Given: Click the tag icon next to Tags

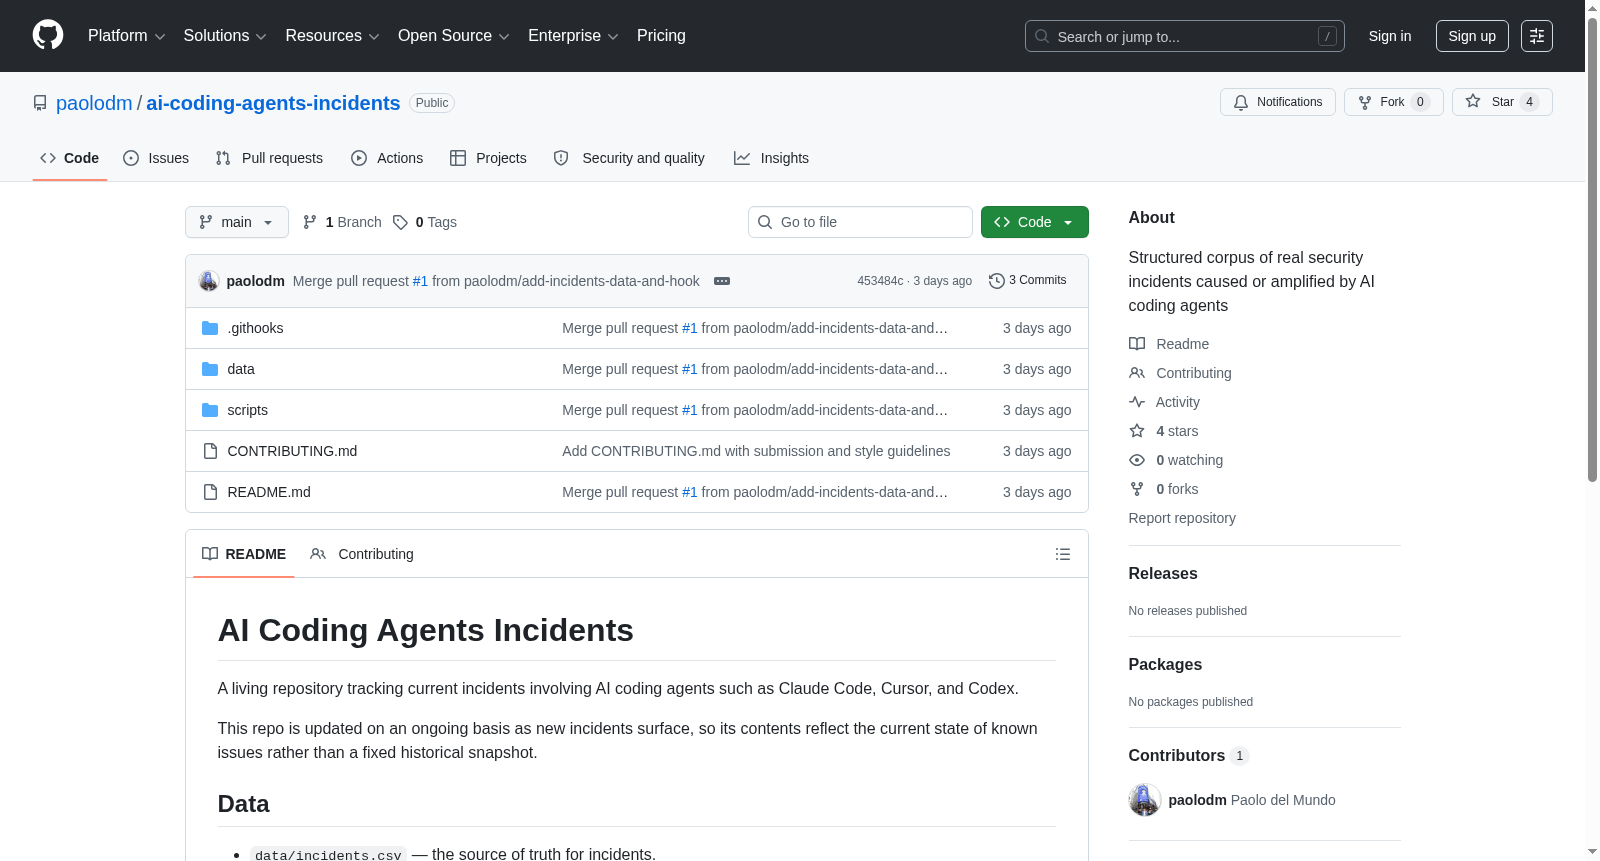Looking at the screenshot, I should click(400, 222).
